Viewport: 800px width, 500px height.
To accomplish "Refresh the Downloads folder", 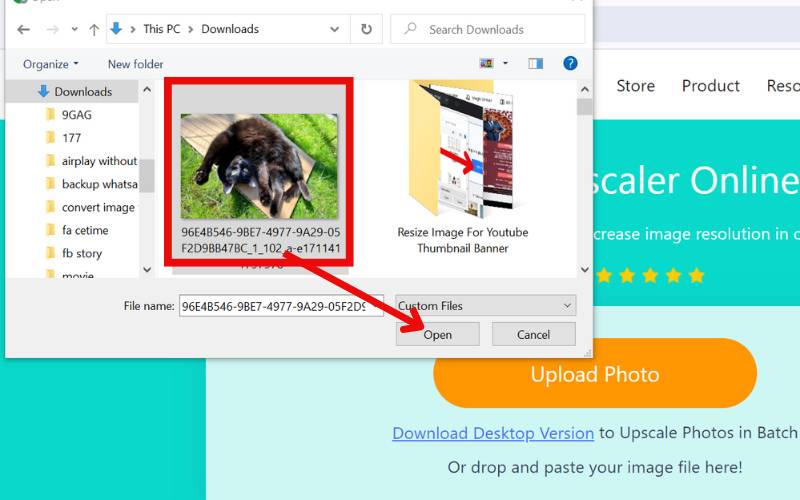I will click(366, 29).
